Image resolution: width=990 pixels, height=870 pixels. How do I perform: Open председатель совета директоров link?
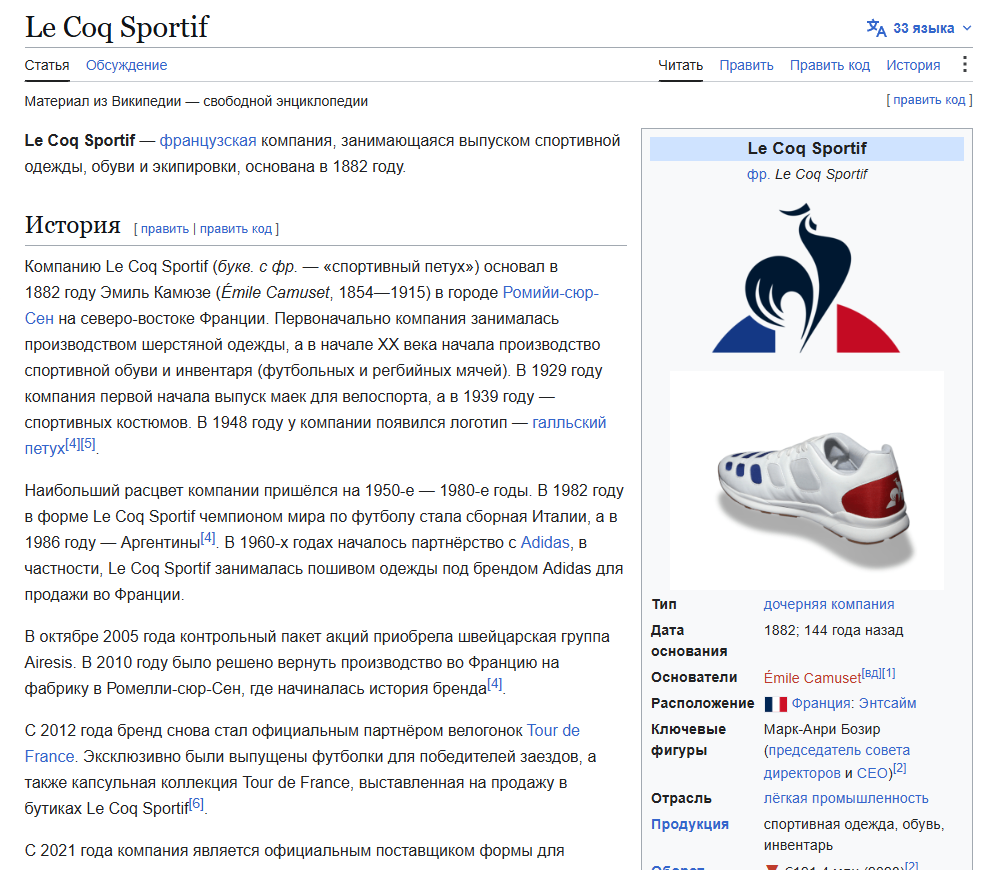[837, 761]
